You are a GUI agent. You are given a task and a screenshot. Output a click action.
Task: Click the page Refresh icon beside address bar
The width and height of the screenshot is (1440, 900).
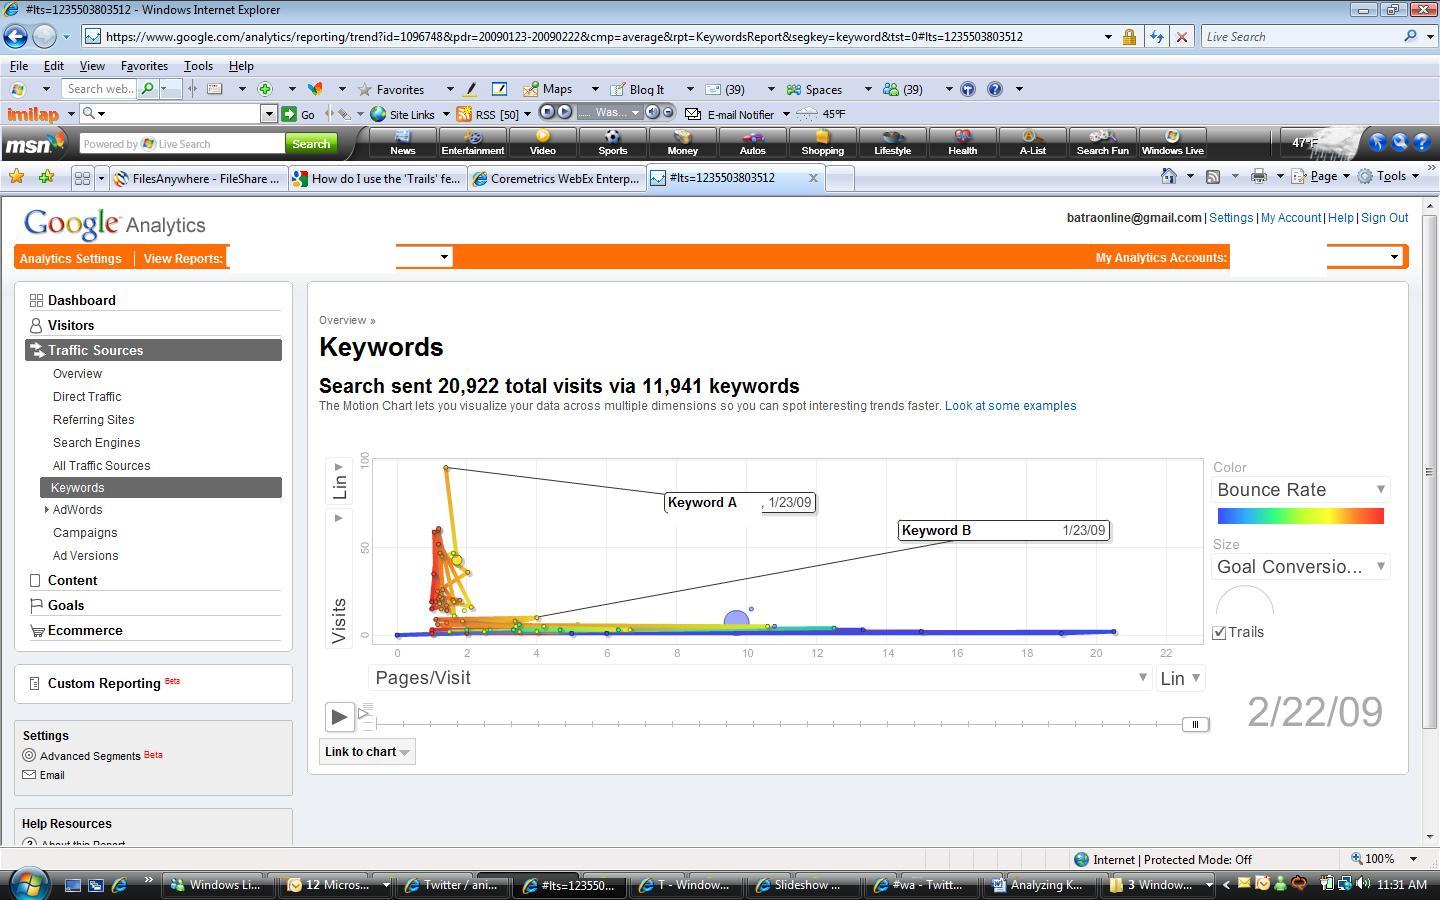(1156, 37)
